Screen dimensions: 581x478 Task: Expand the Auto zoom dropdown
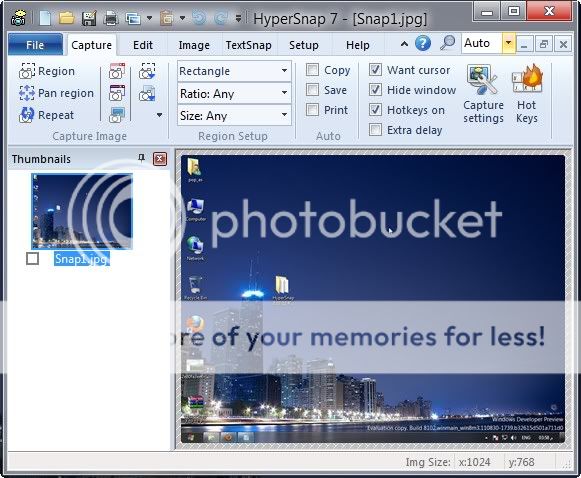click(x=508, y=43)
